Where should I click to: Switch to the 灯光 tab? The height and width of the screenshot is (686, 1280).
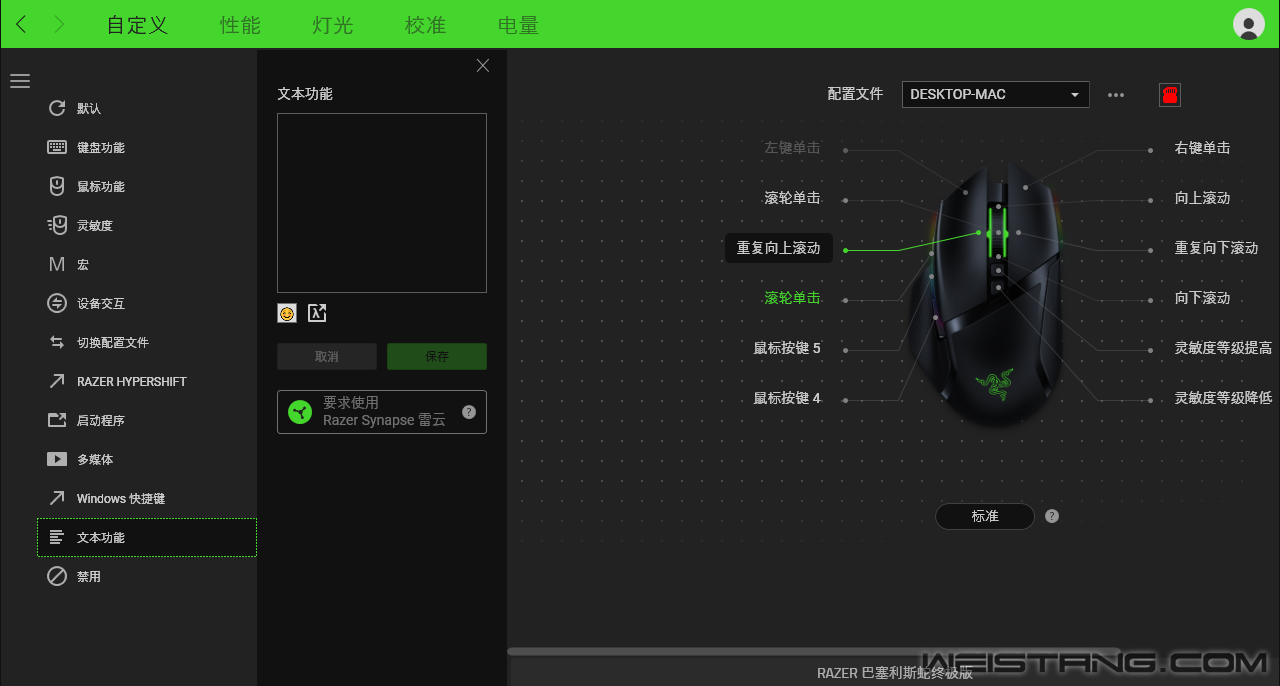333,25
